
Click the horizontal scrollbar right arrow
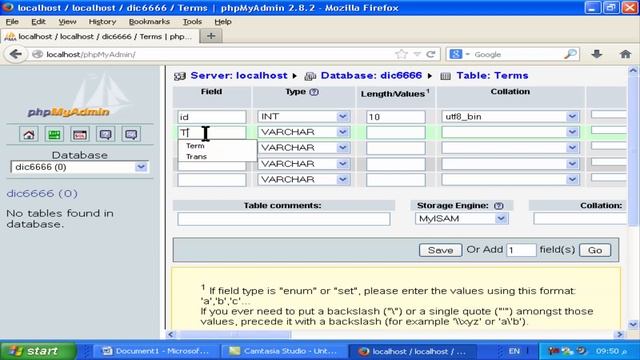click(x=620, y=335)
